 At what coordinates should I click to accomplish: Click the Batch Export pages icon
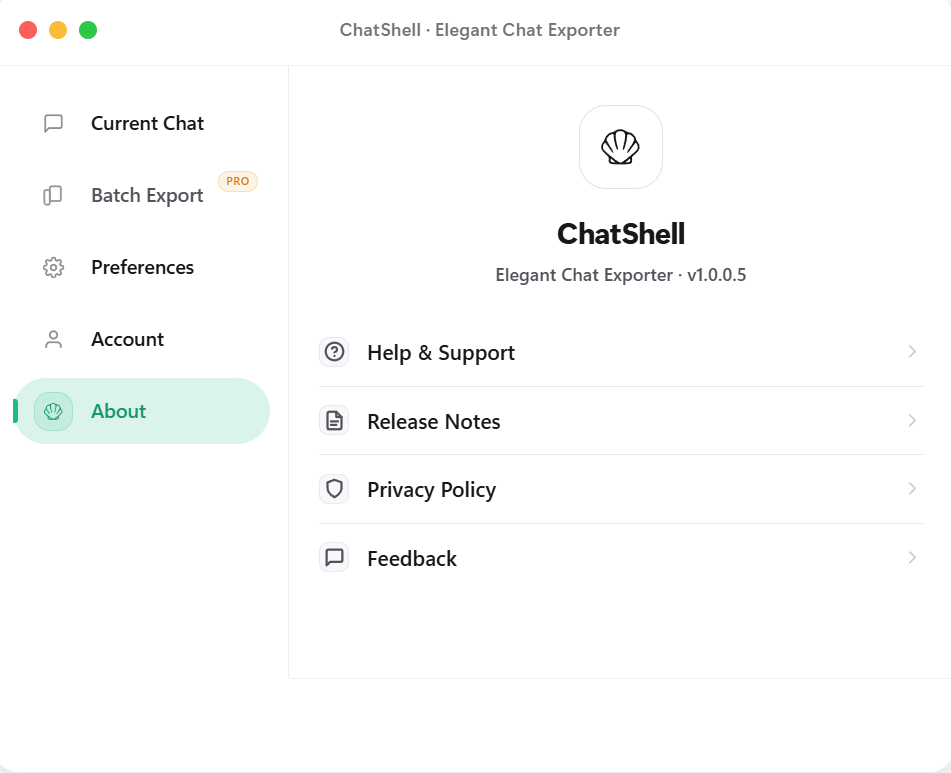(52, 195)
